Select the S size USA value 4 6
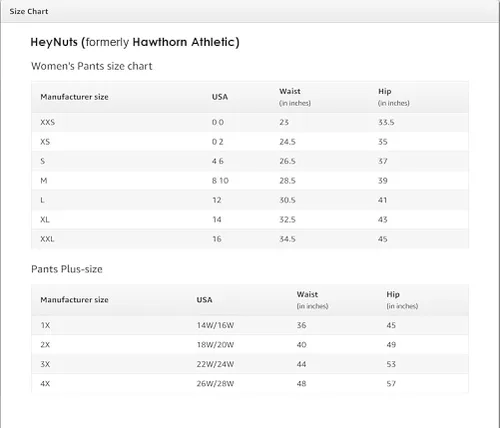Viewport: 500px width, 428px height. (x=218, y=161)
